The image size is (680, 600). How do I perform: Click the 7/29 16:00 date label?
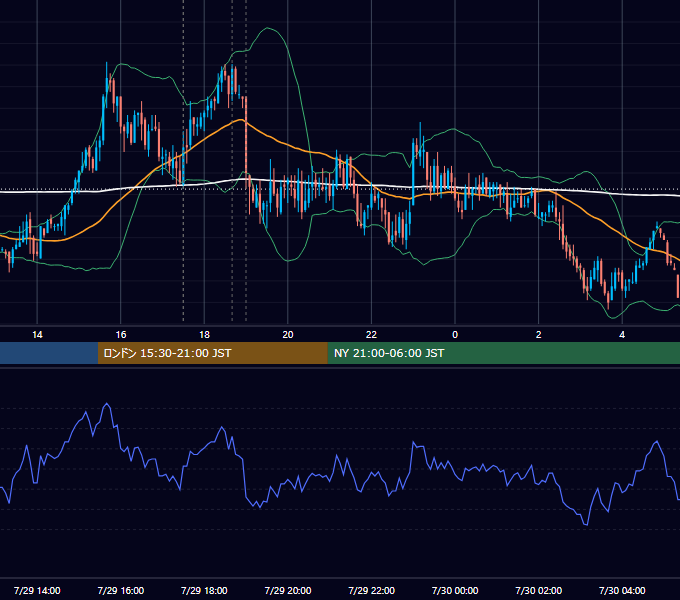click(x=121, y=590)
